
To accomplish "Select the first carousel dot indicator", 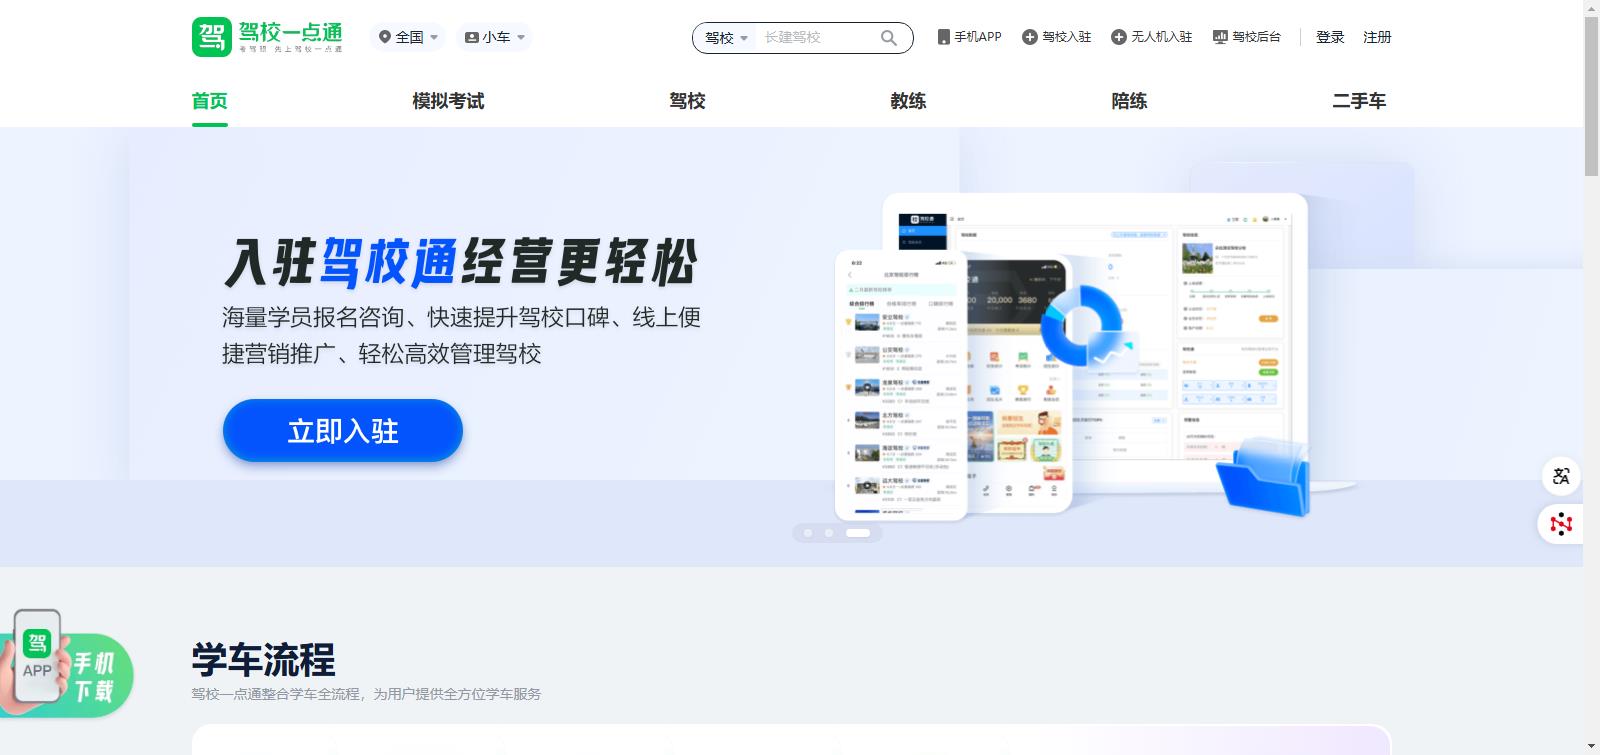I will click(x=808, y=533).
